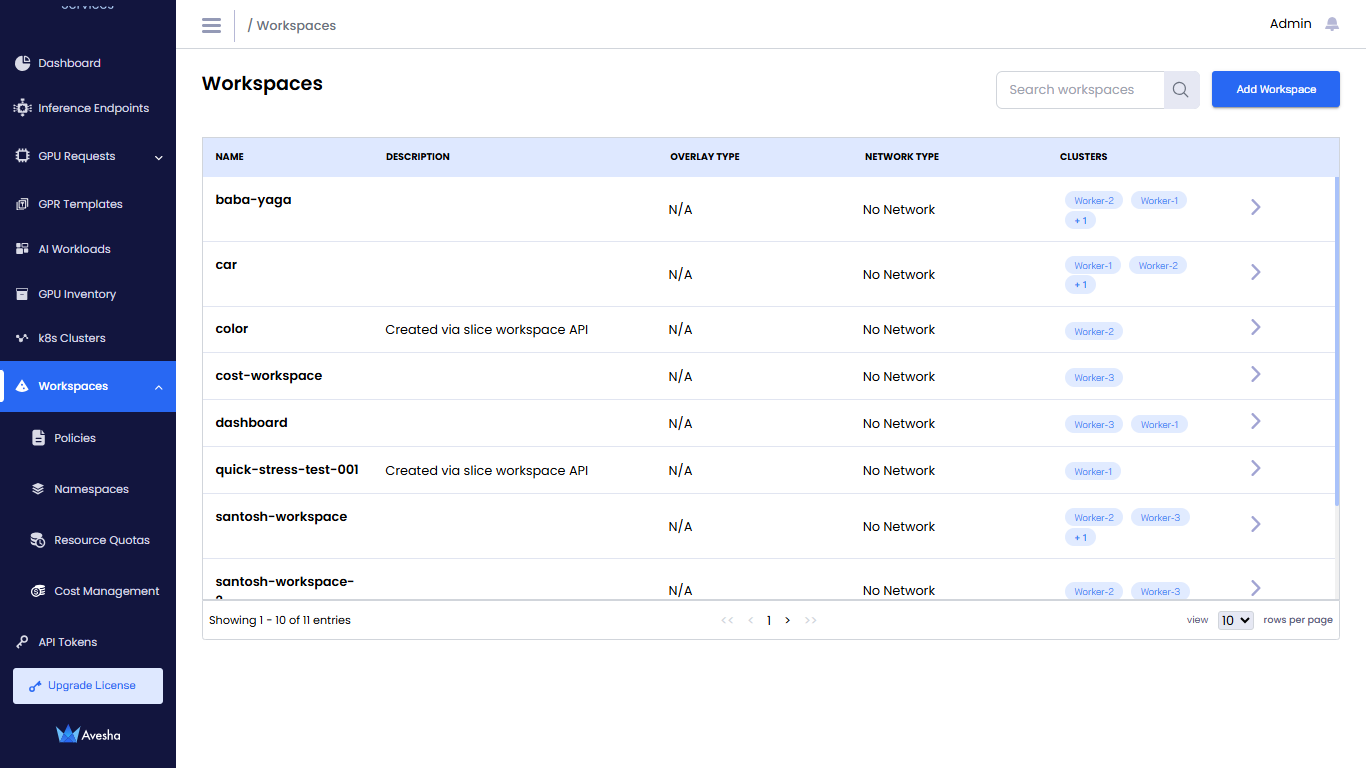Open notifications bell icon
1366x768 pixels.
(1332, 24)
